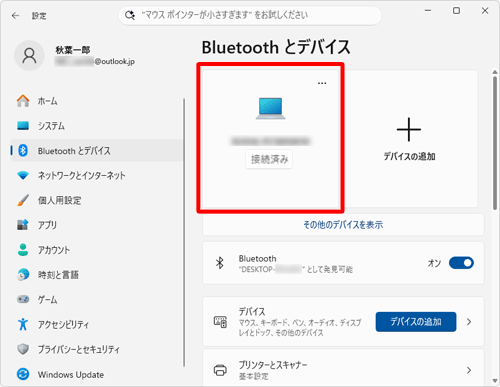Viewport: 500px width, 387px height.
Task: Click the plus icon to add device
Action: tap(409, 129)
